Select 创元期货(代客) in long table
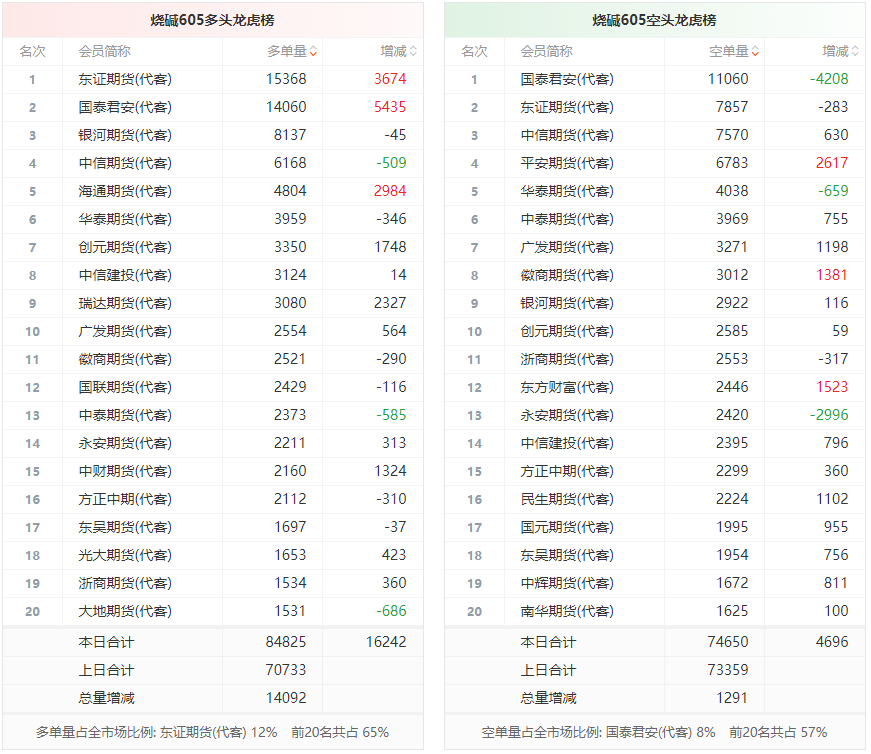Viewport: 871px width, 754px height. (x=125, y=247)
